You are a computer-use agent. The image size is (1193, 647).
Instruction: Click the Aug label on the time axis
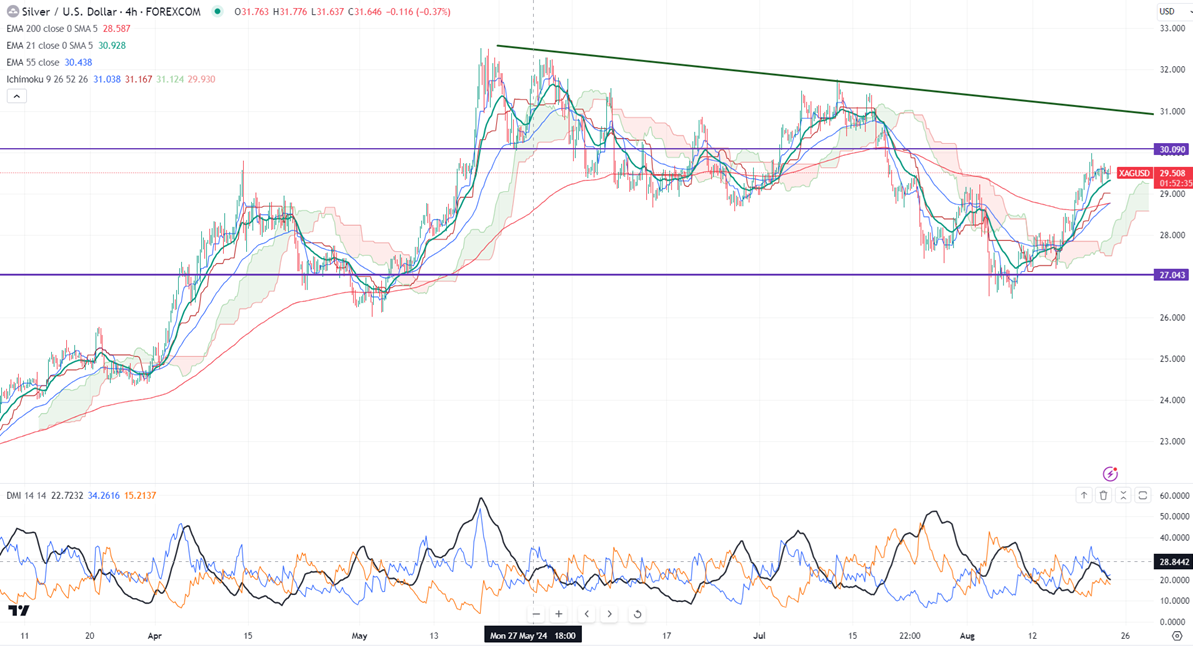967,636
